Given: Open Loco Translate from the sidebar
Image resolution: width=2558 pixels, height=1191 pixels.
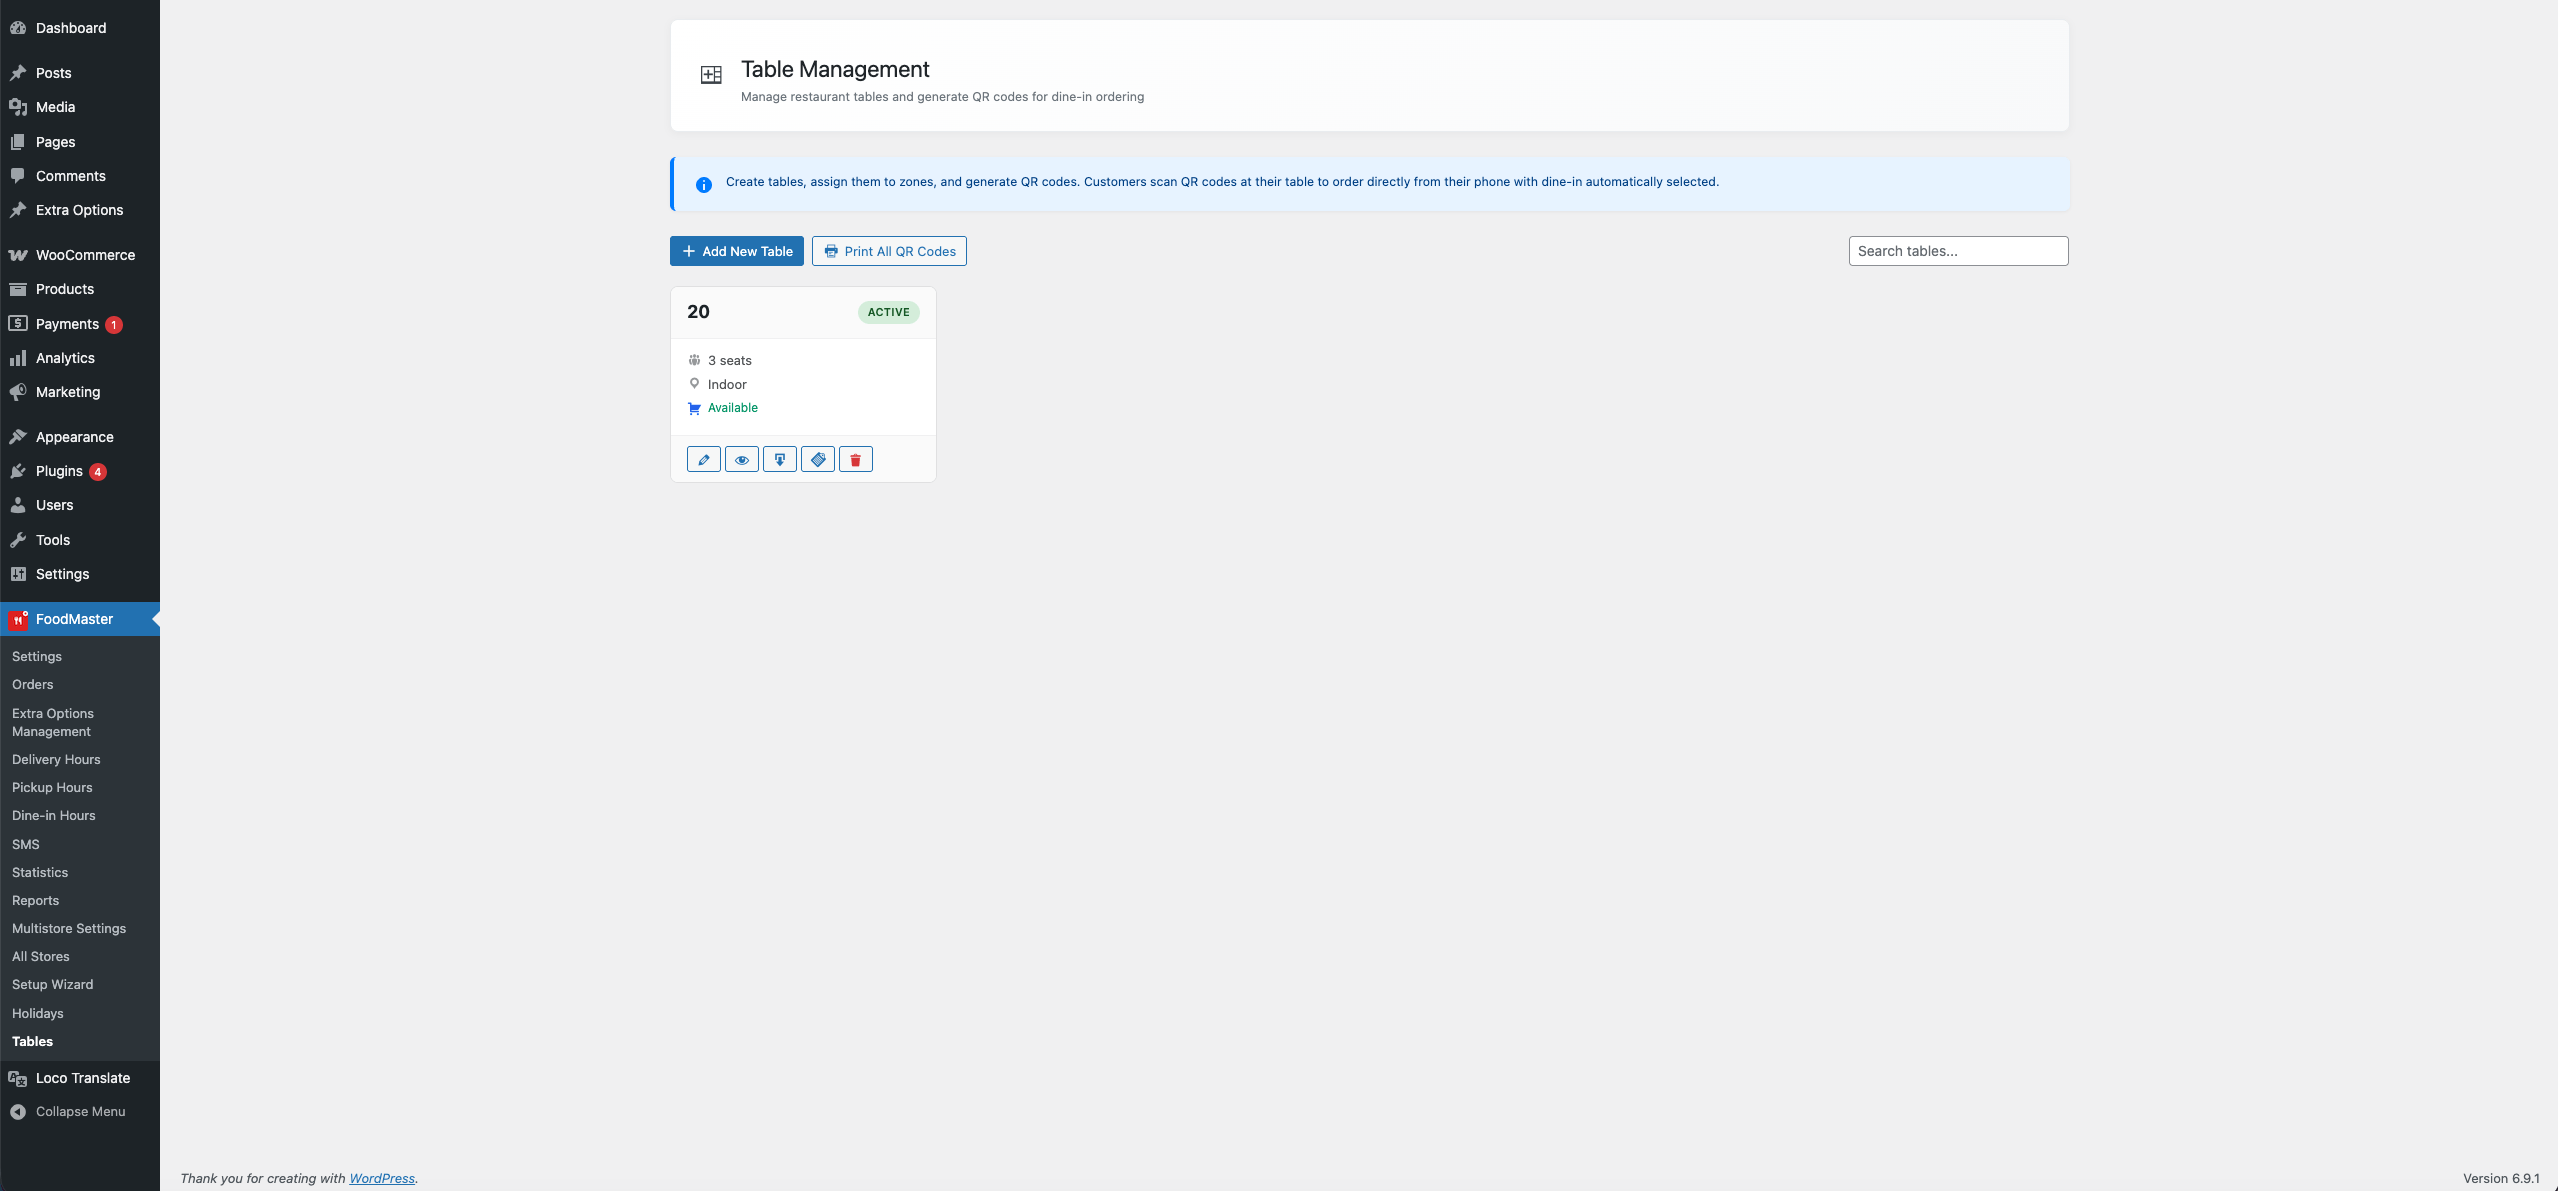Looking at the screenshot, I should click(82, 1078).
